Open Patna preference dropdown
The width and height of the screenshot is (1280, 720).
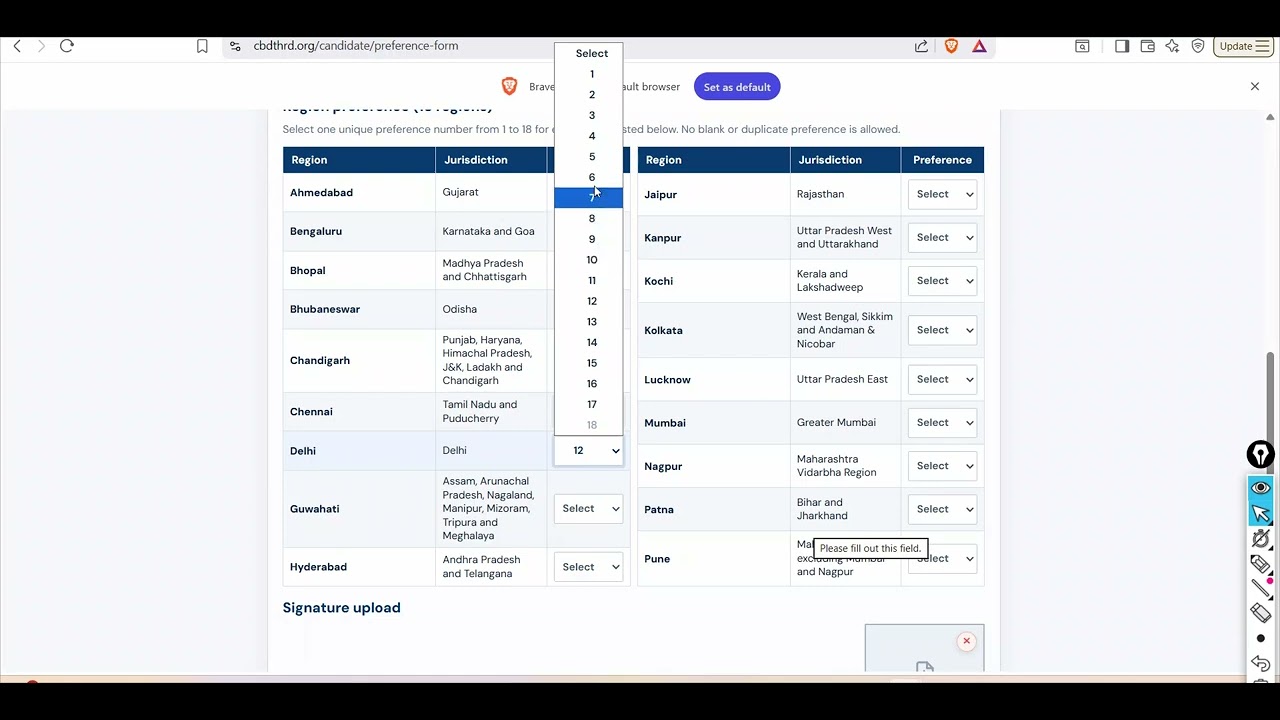pos(943,509)
